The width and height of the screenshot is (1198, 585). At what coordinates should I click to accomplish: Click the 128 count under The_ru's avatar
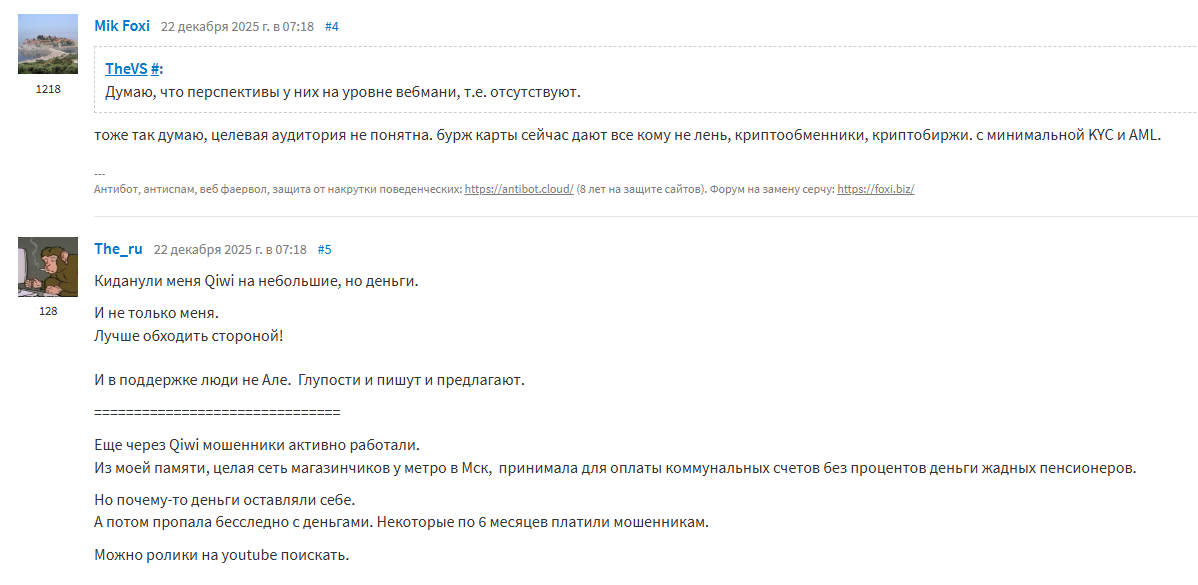[48, 311]
